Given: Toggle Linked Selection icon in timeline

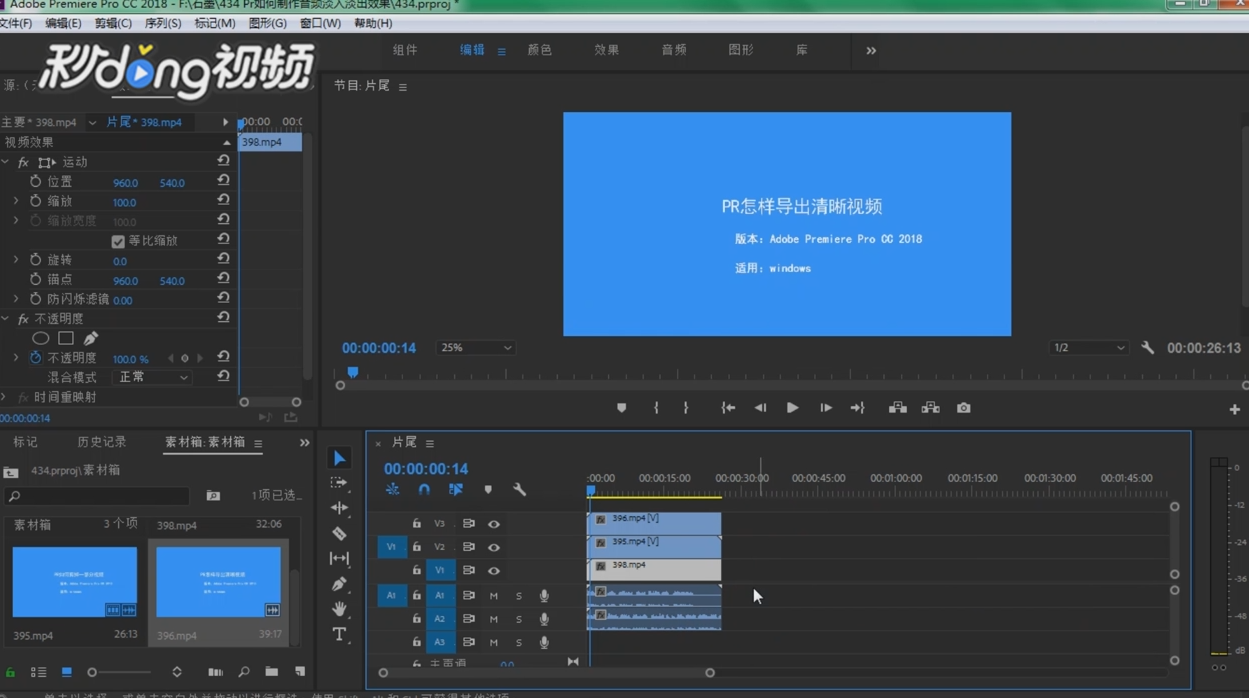Looking at the screenshot, I should click(x=456, y=490).
